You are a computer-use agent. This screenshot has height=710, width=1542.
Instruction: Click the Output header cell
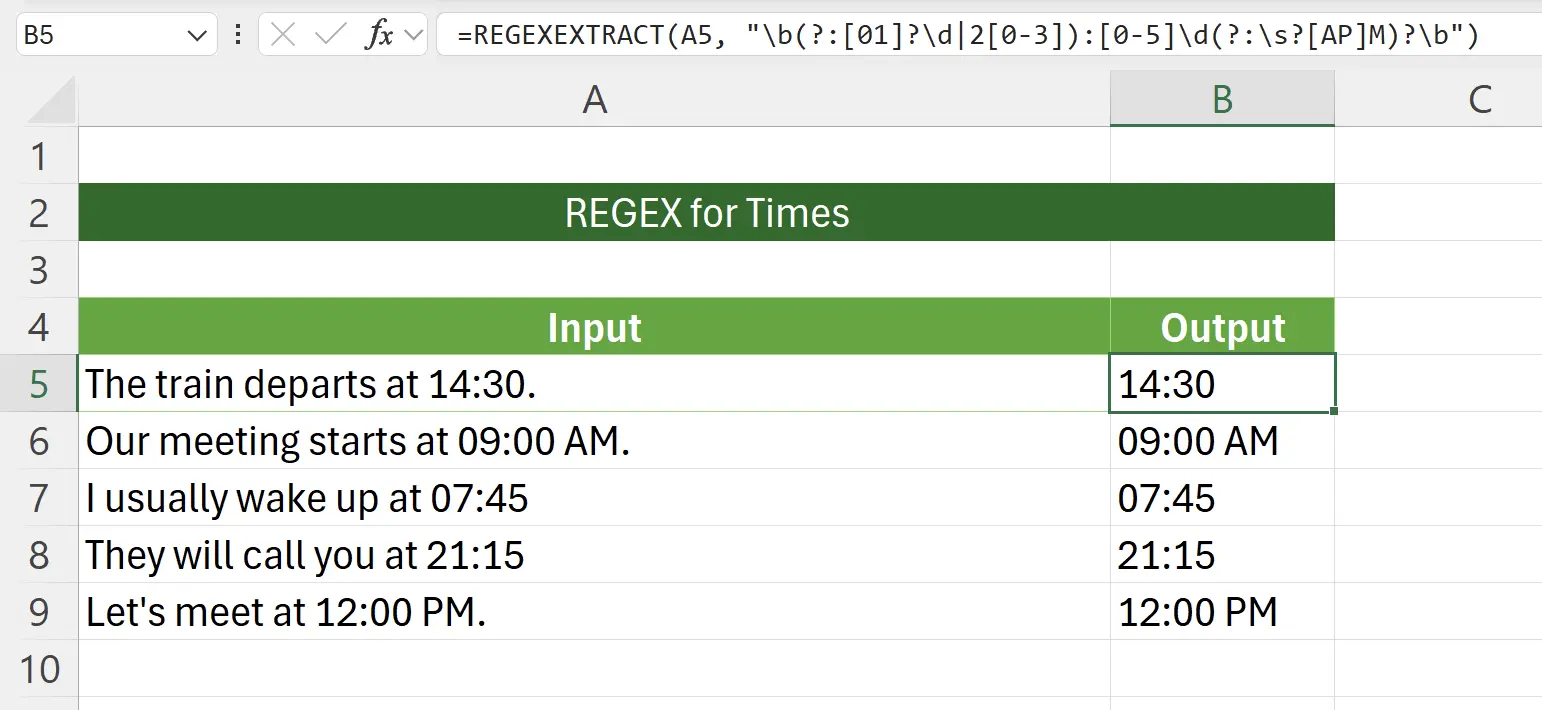coord(1222,327)
